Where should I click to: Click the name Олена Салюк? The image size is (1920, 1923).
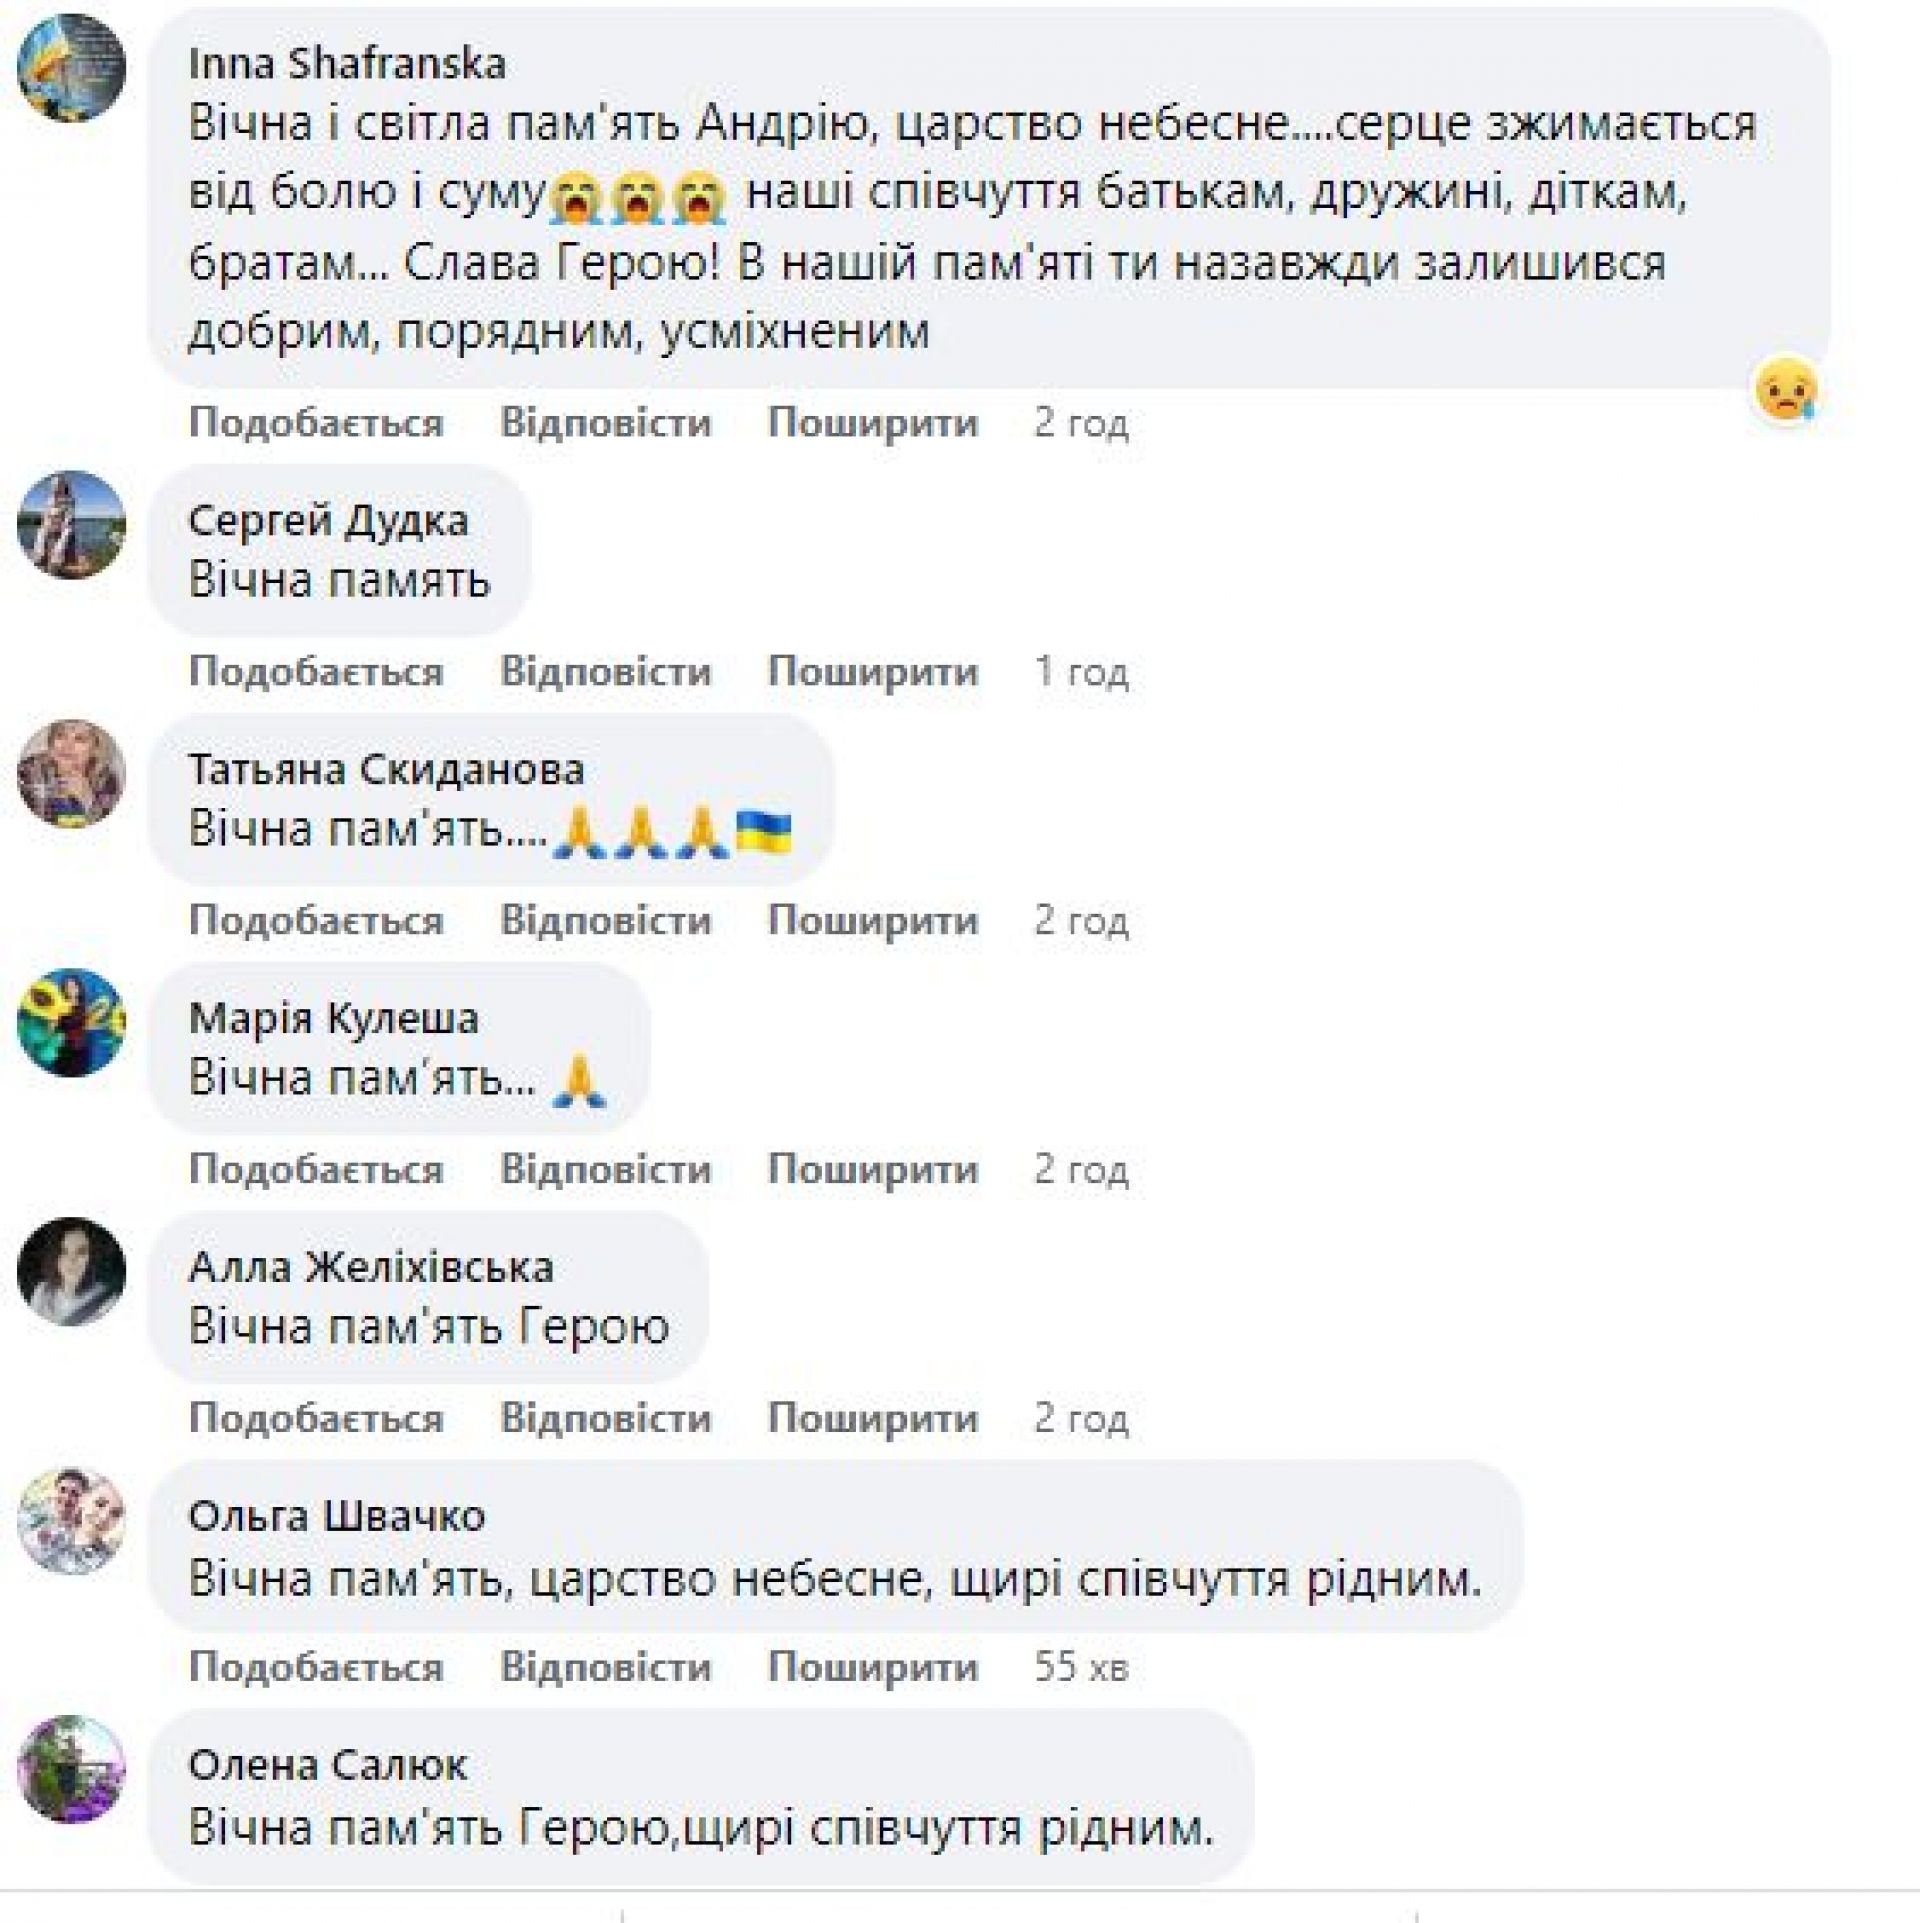328,1766
